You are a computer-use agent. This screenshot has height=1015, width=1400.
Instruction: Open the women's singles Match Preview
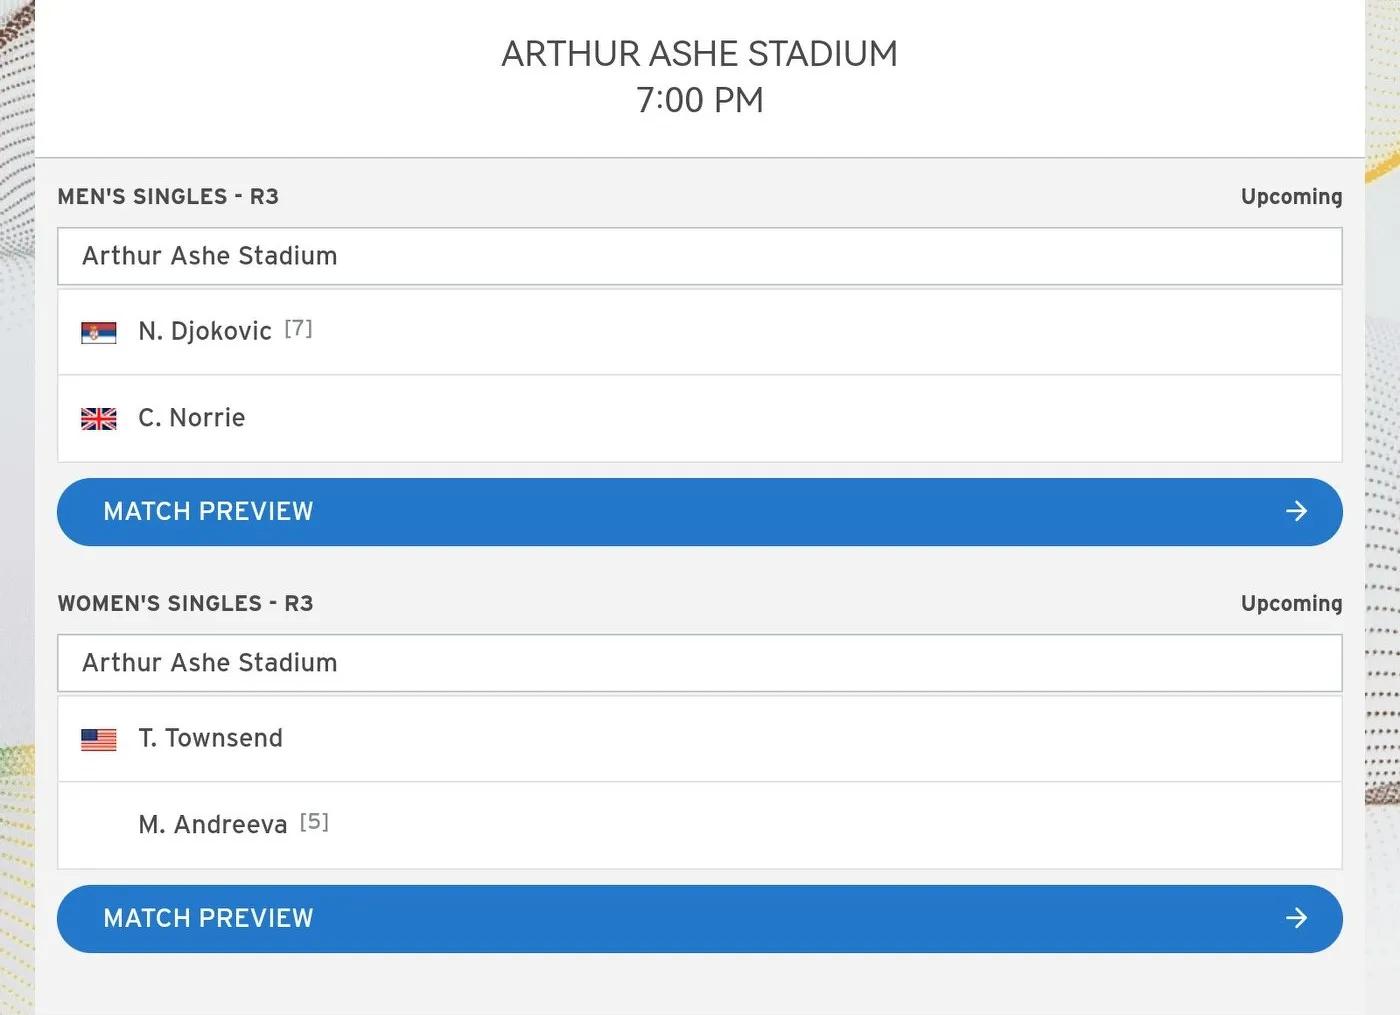(700, 919)
